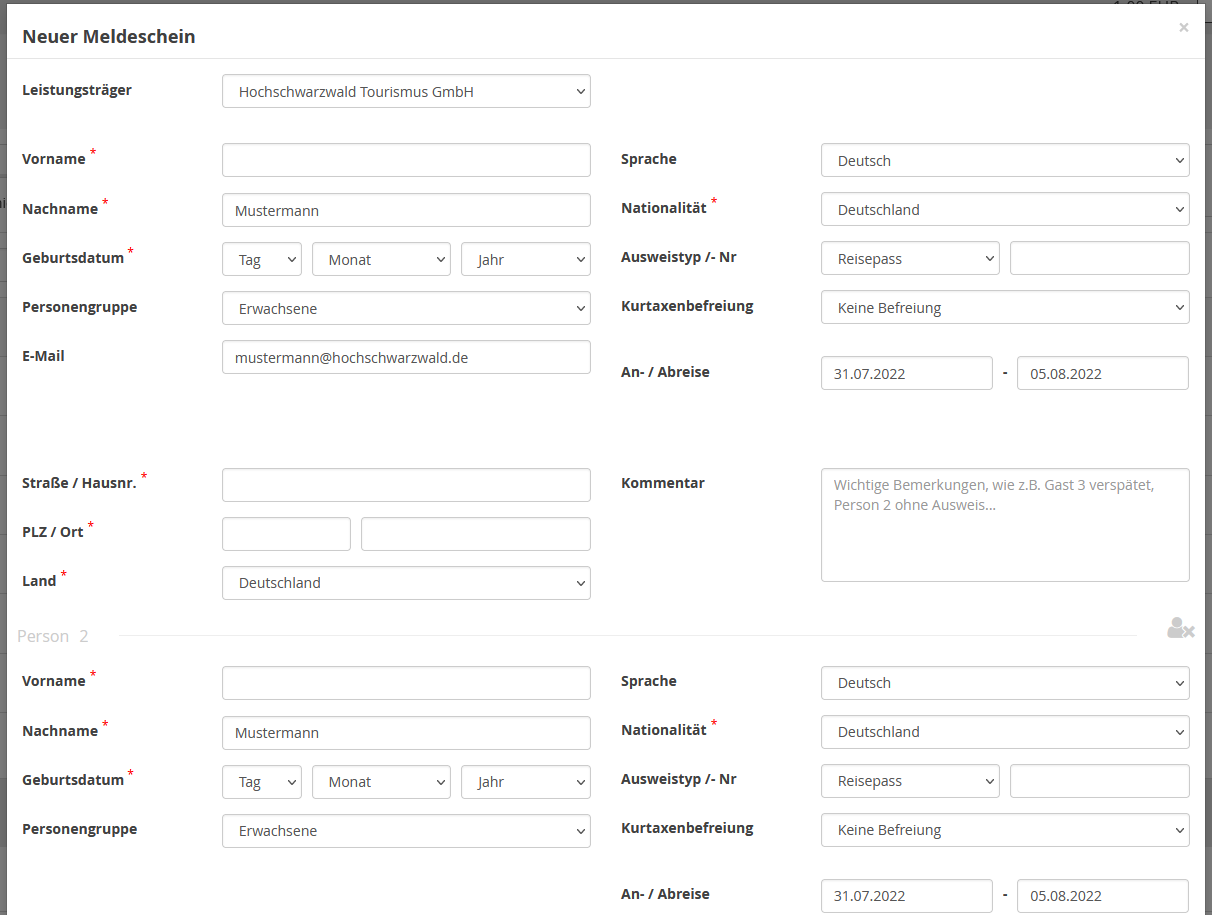This screenshot has height=915, width=1212.
Task: Click the first person's arrival date 31.07.2022
Action: [906, 373]
